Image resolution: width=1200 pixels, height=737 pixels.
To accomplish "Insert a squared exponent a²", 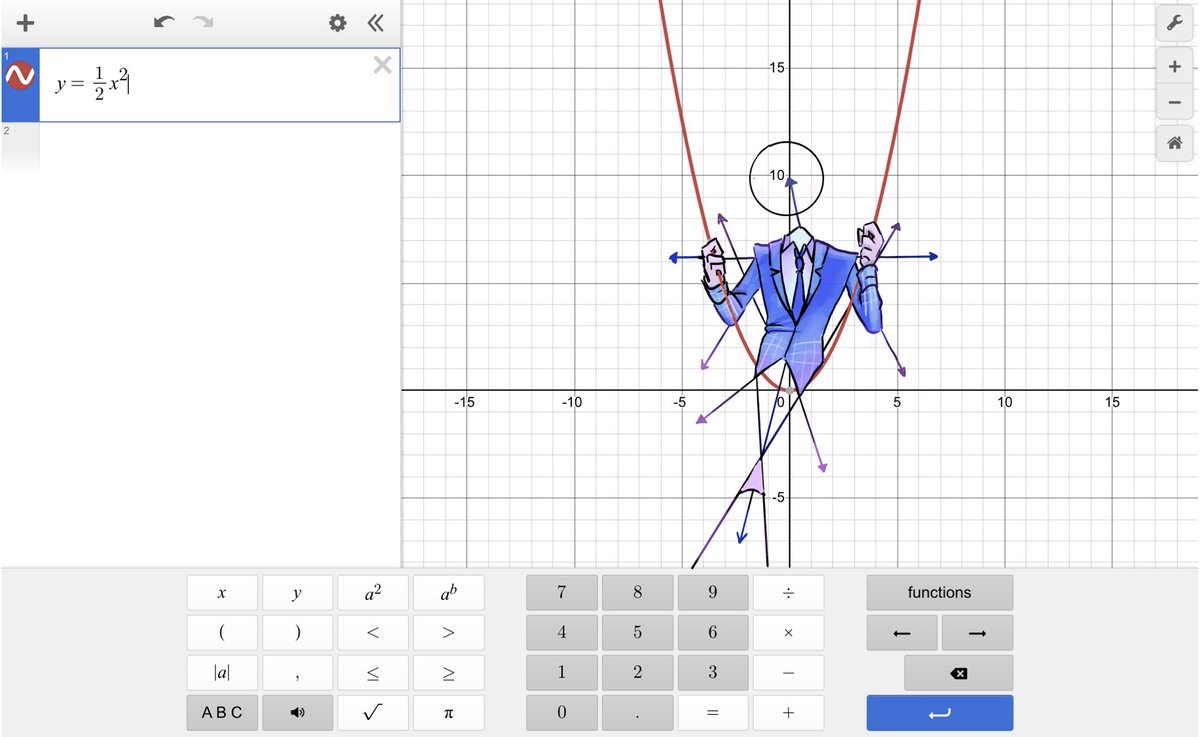I will point(373,593).
